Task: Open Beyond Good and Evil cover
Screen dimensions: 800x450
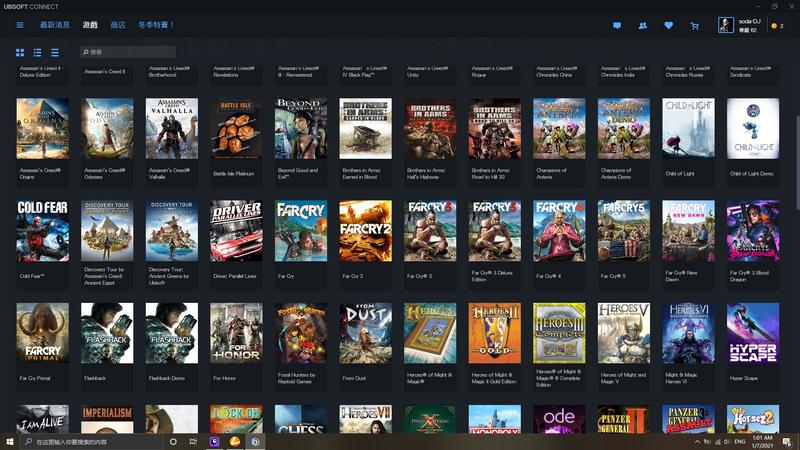Action: click(x=301, y=129)
